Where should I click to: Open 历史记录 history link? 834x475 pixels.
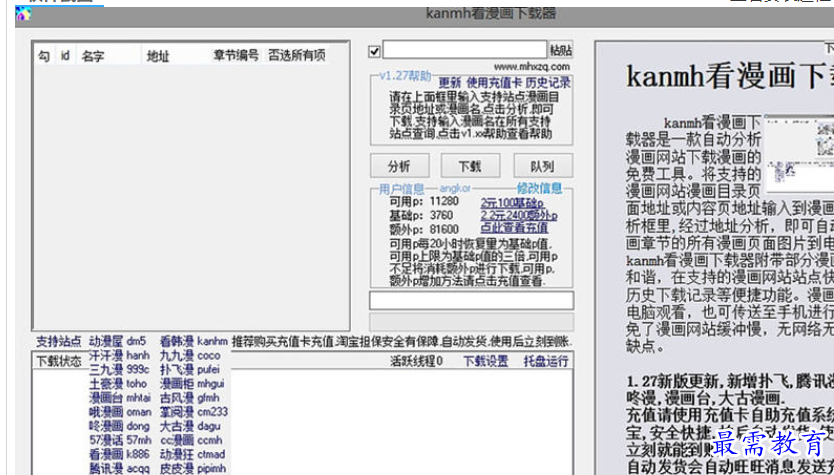click(x=548, y=83)
